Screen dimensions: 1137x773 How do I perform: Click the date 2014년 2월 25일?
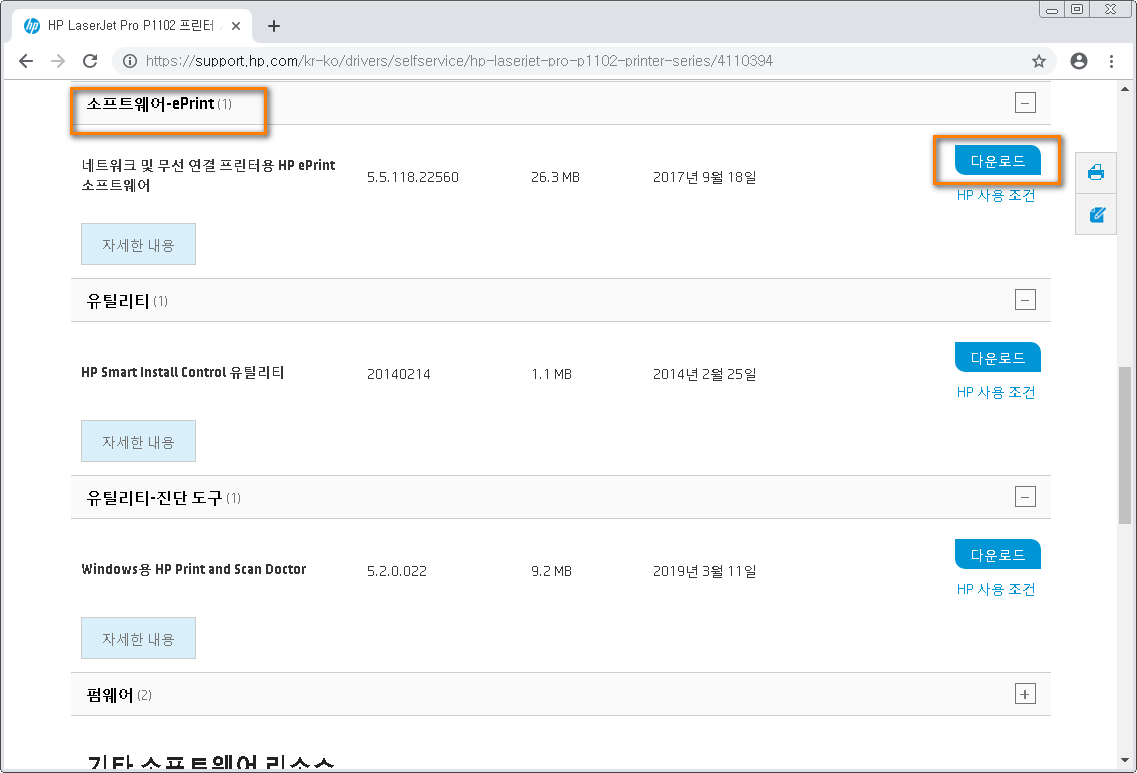pyautogui.click(x=704, y=374)
